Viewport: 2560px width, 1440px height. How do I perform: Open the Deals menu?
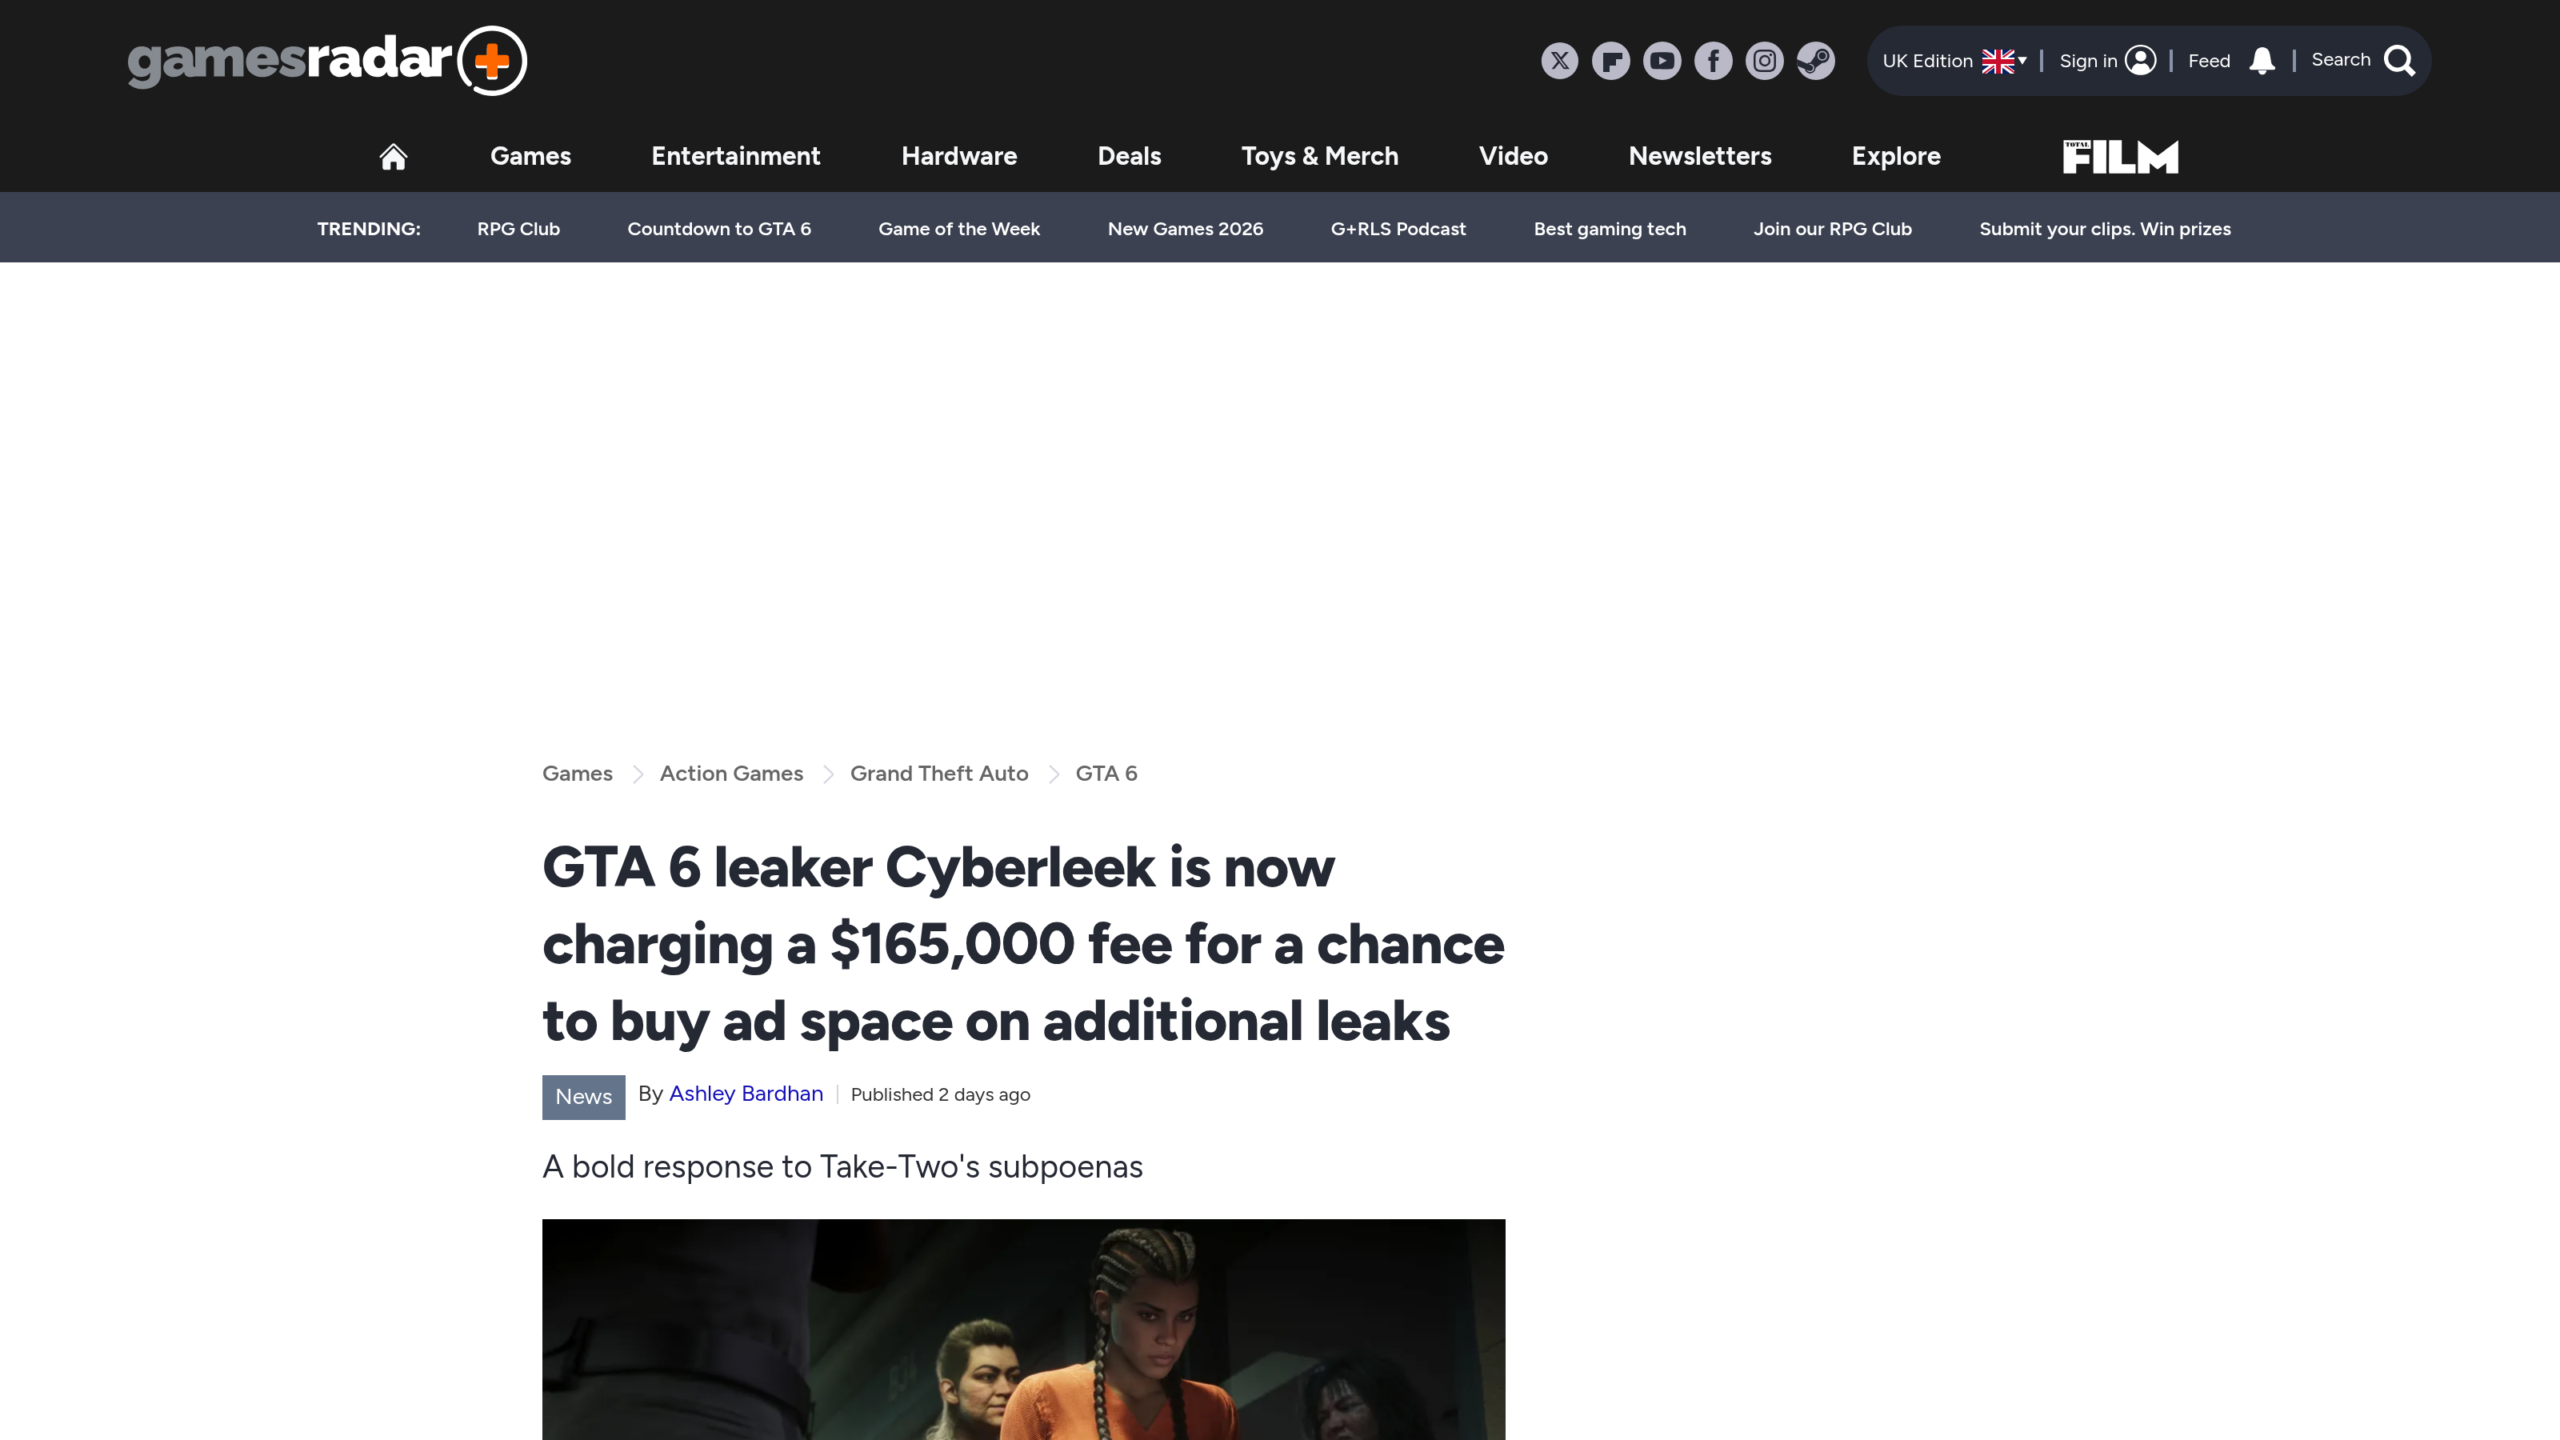click(1129, 156)
